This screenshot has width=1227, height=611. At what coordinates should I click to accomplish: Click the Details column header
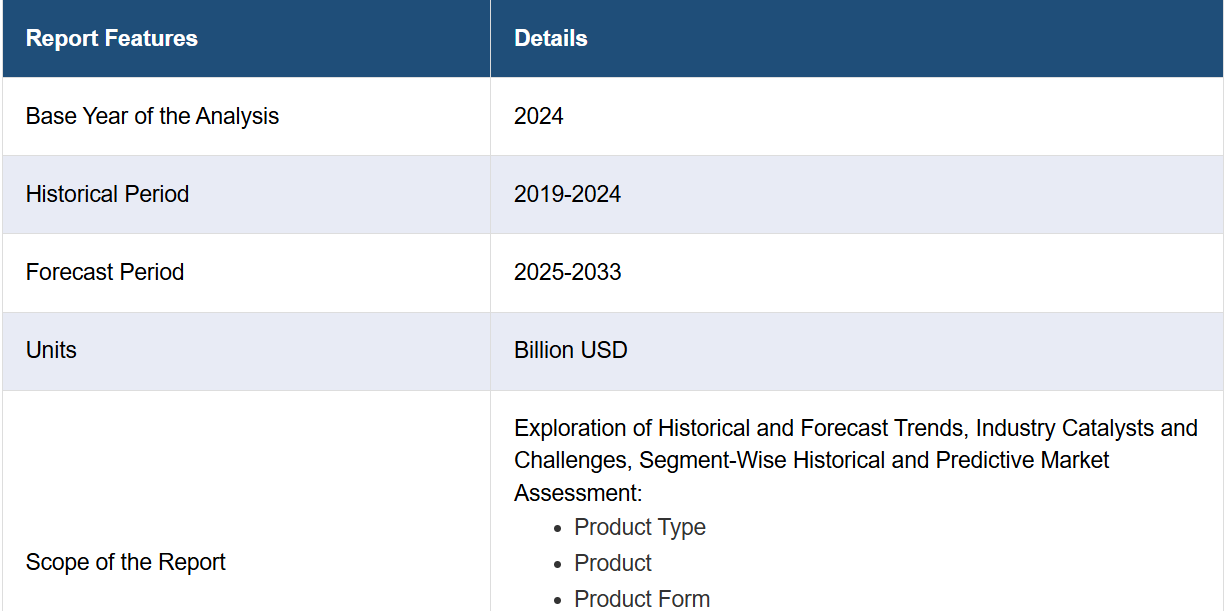pyautogui.click(x=551, y=38)
